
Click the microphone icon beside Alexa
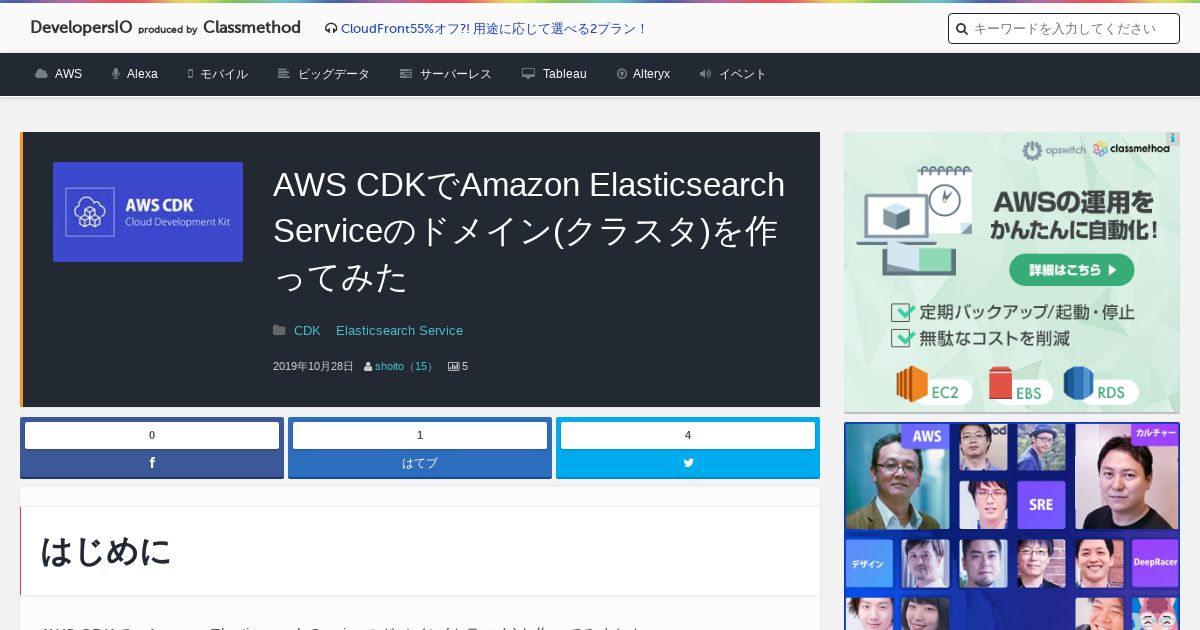coord(116,74)
